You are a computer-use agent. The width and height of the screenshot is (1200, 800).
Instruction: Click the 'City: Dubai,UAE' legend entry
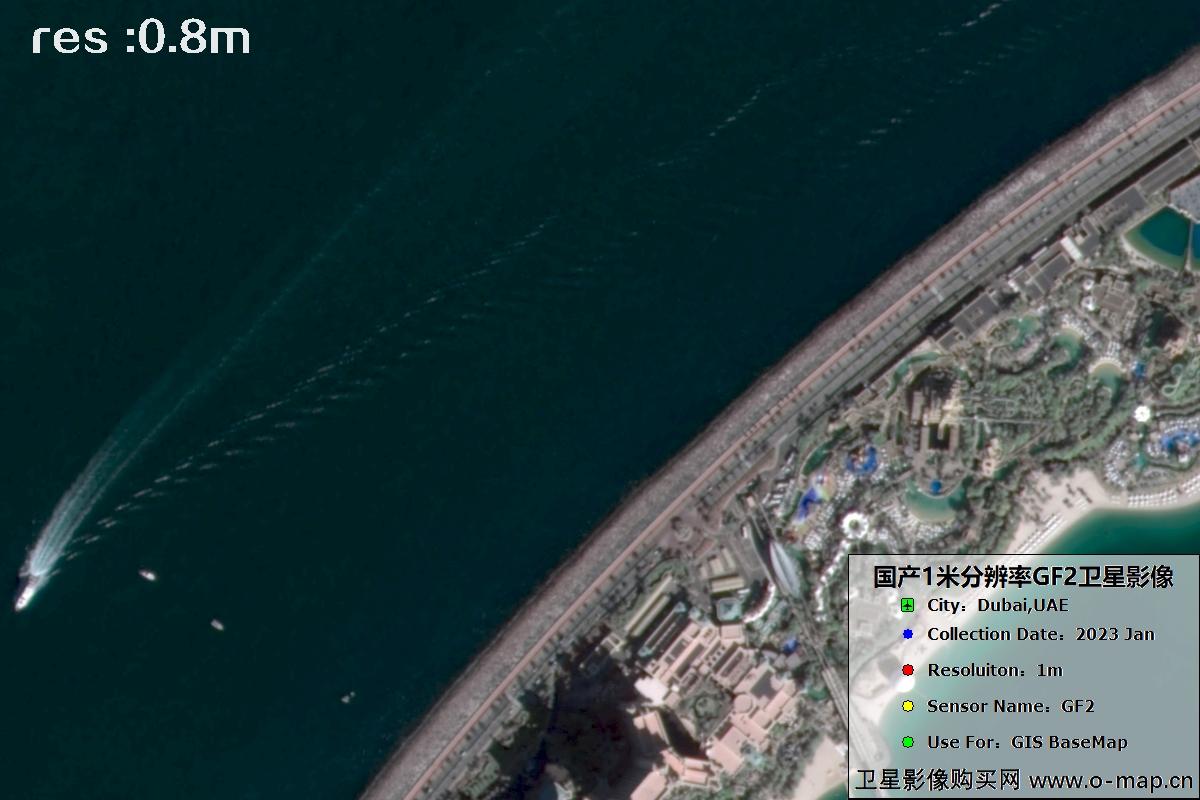pos(997,605)
